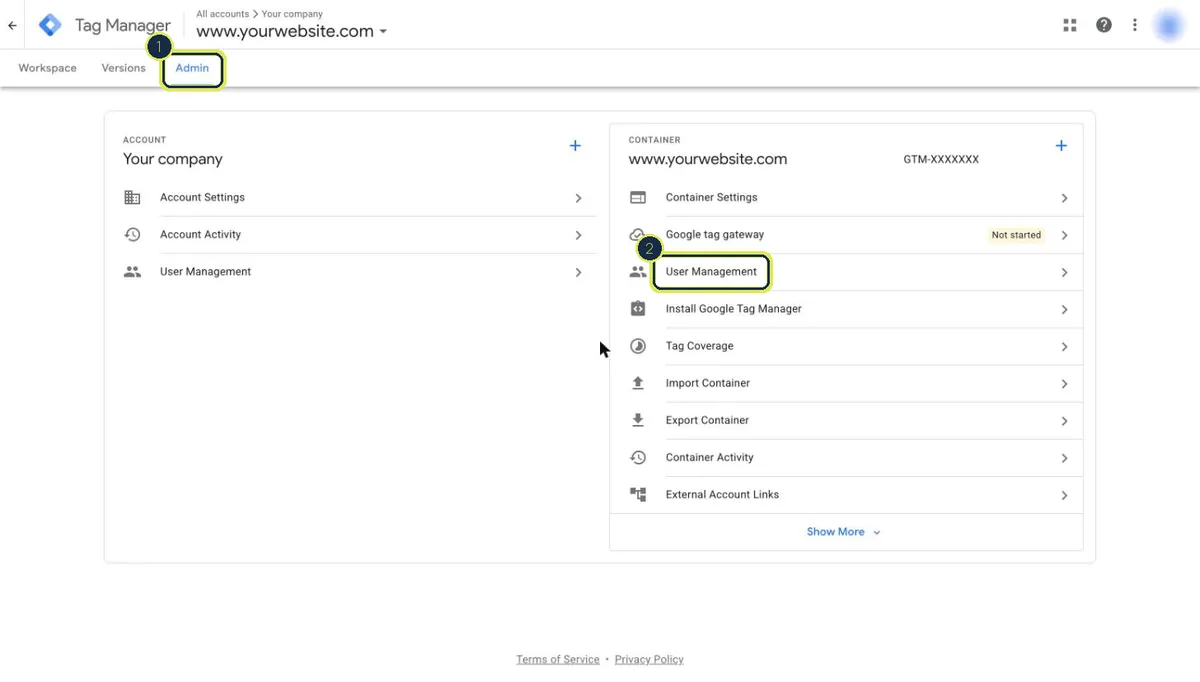Click the Install Google Tag Manager code icon
The height and width of the screenshot is (682, 1200).
[x=638, y=309]
